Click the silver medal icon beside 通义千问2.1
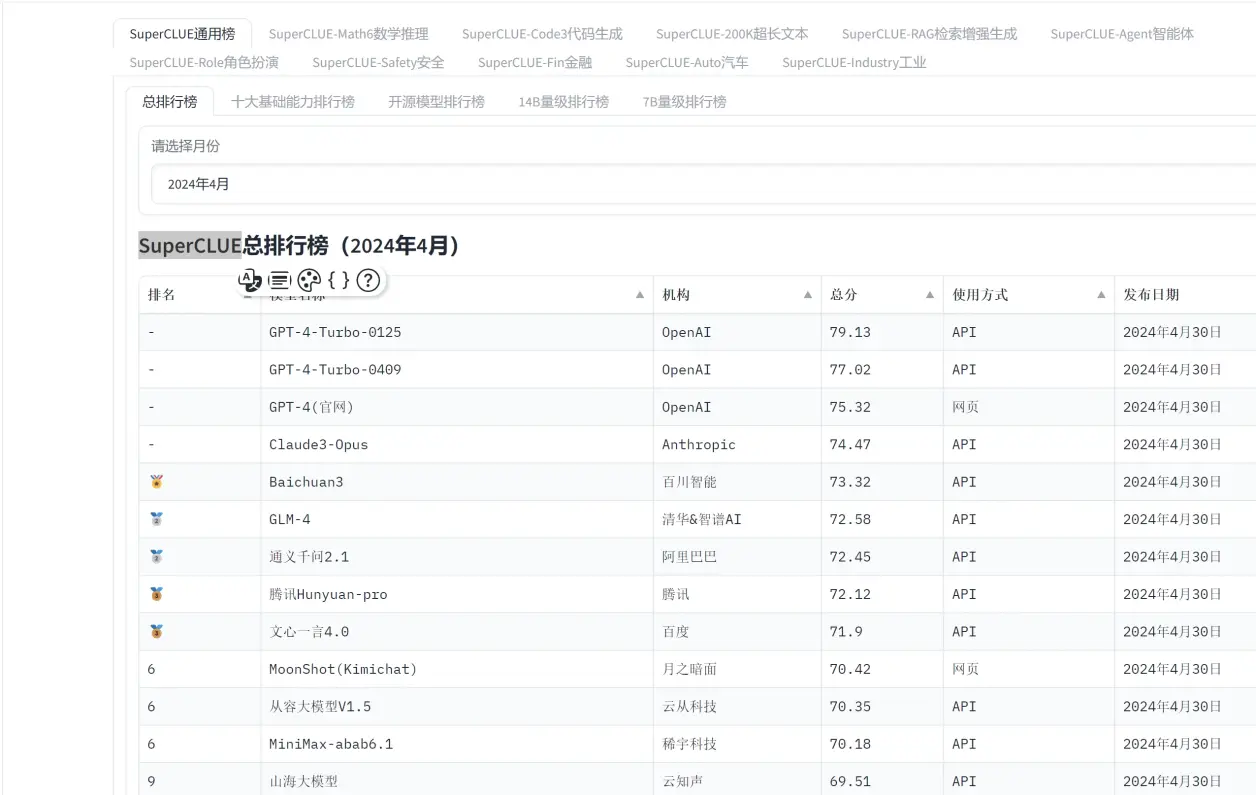 click(156, 556)
